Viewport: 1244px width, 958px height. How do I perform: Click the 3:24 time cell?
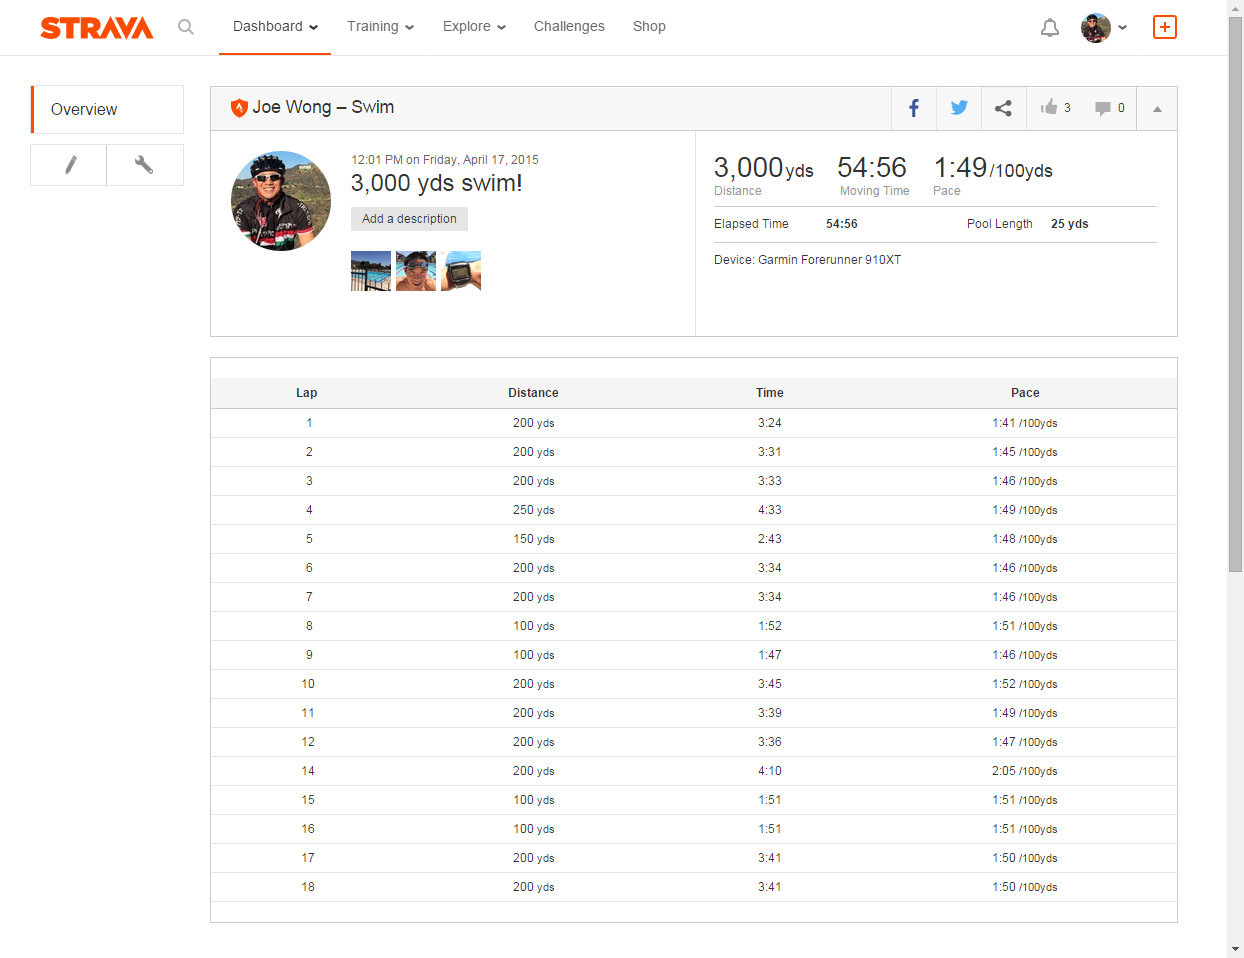(770, 423)
